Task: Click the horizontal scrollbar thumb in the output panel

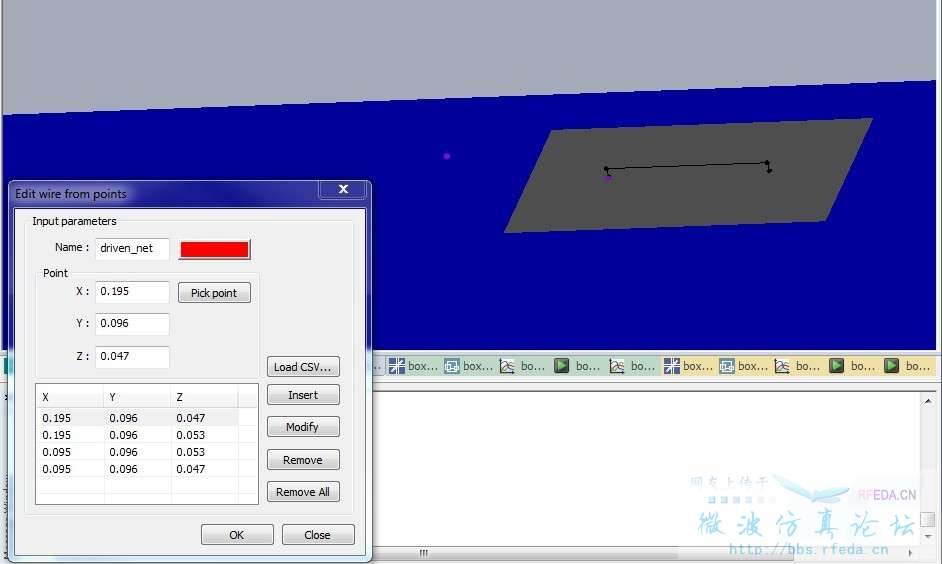Action: pos(424,553)
